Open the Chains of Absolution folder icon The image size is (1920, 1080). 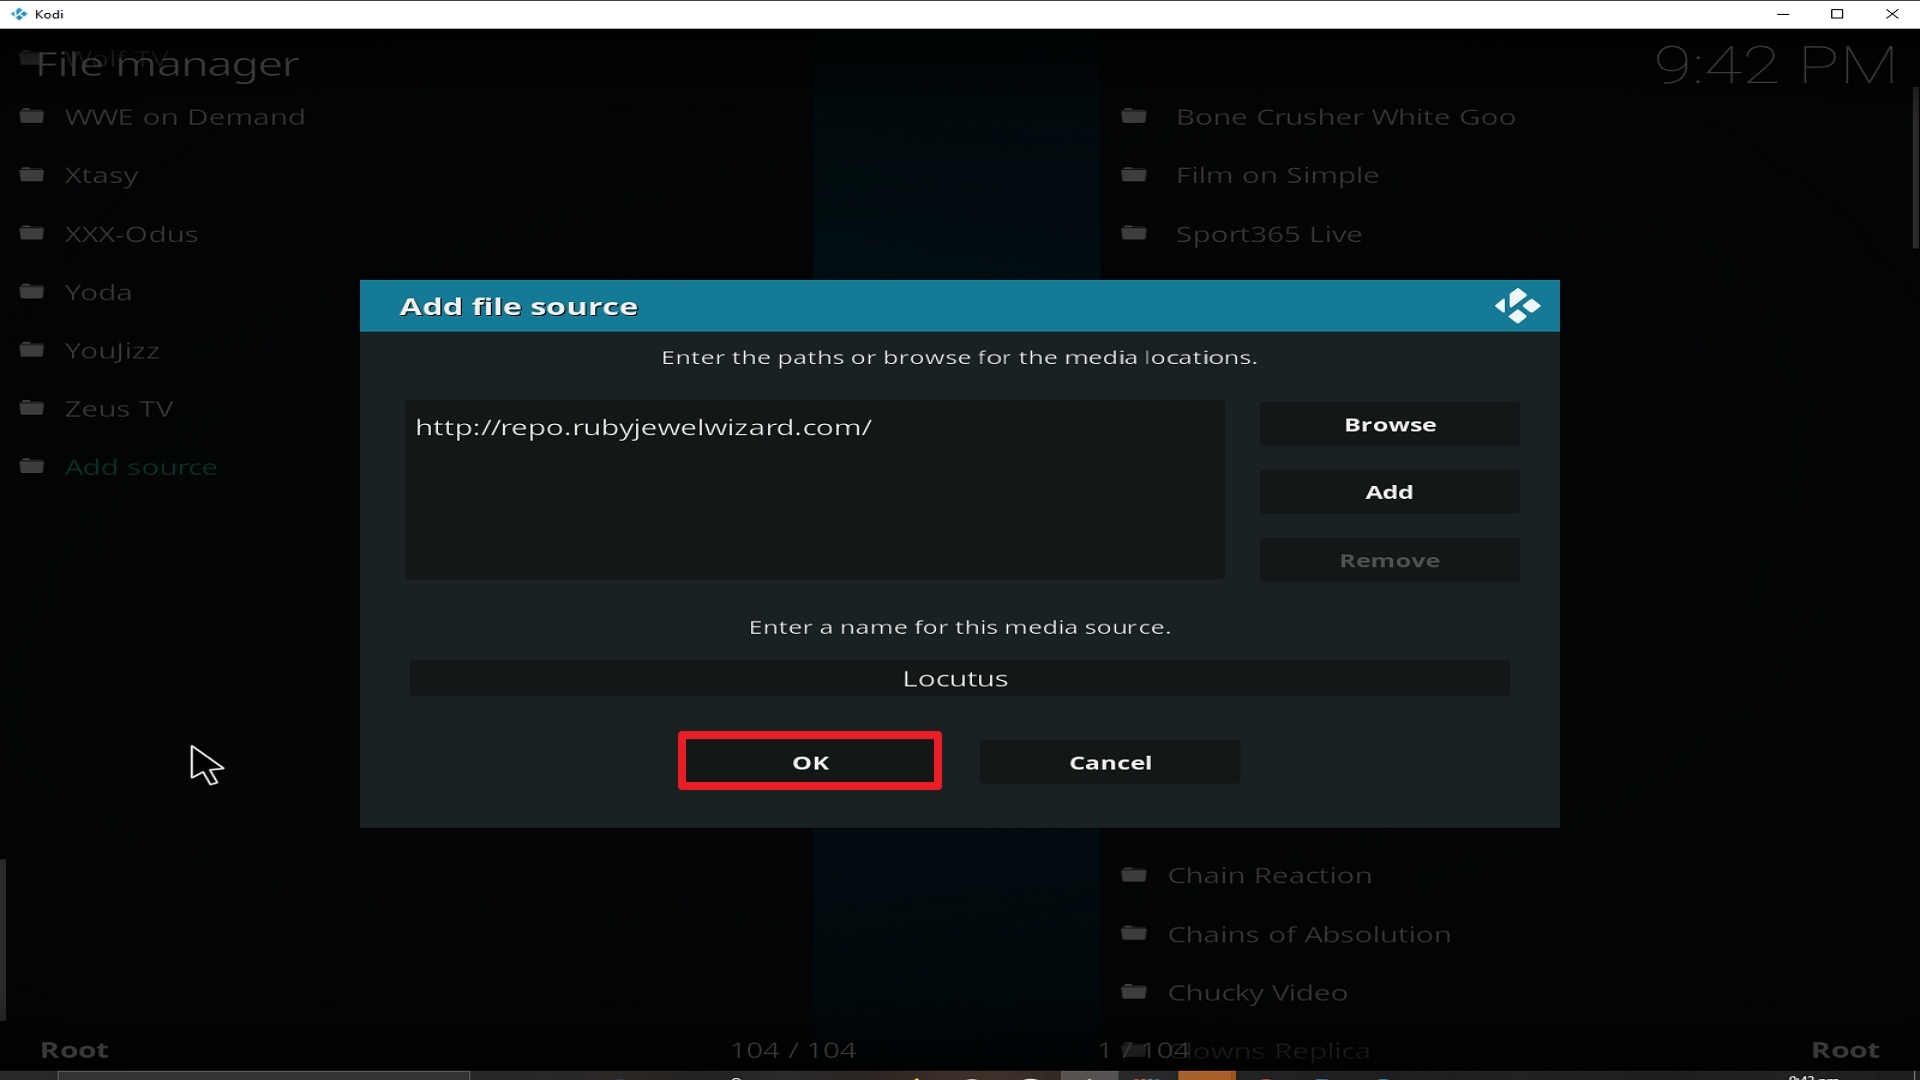1134,934
